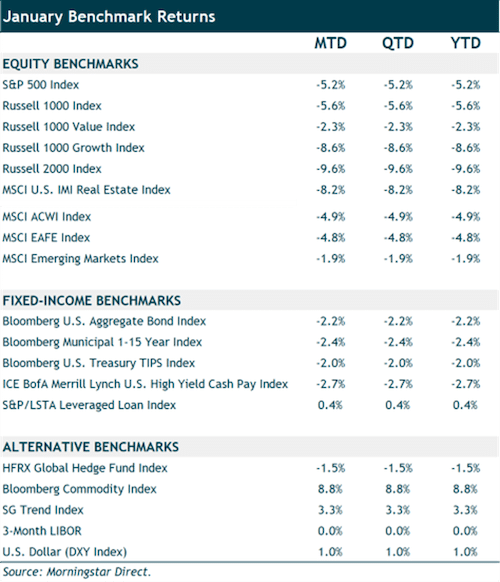Select the MTD column header
The height and width of the screenshot is (582, 500).
tap(330, 43)
